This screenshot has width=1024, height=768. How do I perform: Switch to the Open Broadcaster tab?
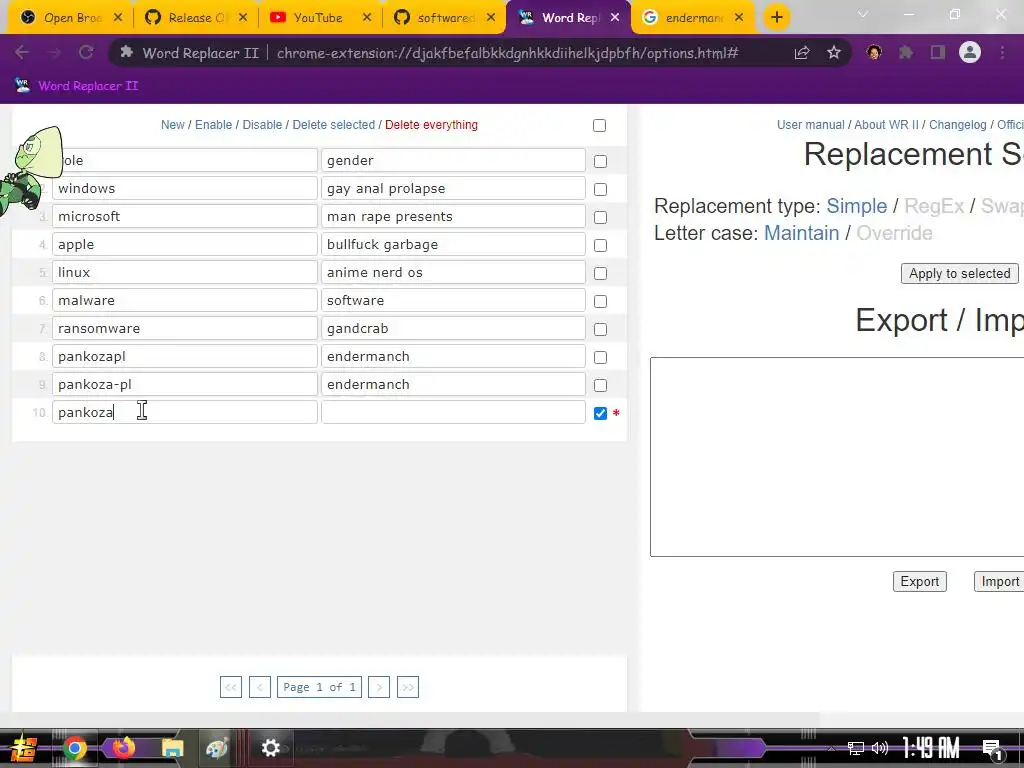[70, 18]
